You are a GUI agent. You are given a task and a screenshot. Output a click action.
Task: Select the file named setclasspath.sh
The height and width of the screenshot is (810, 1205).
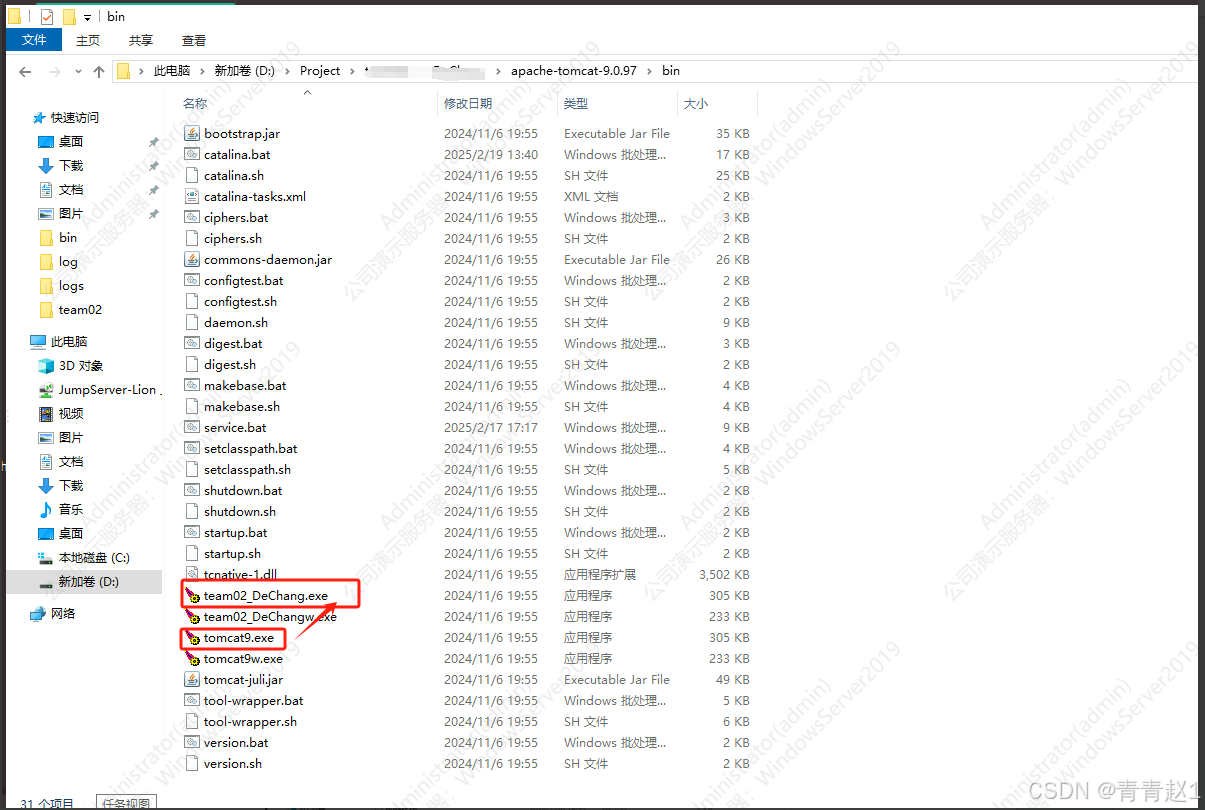pyautogui.click(x=247, y=469)
